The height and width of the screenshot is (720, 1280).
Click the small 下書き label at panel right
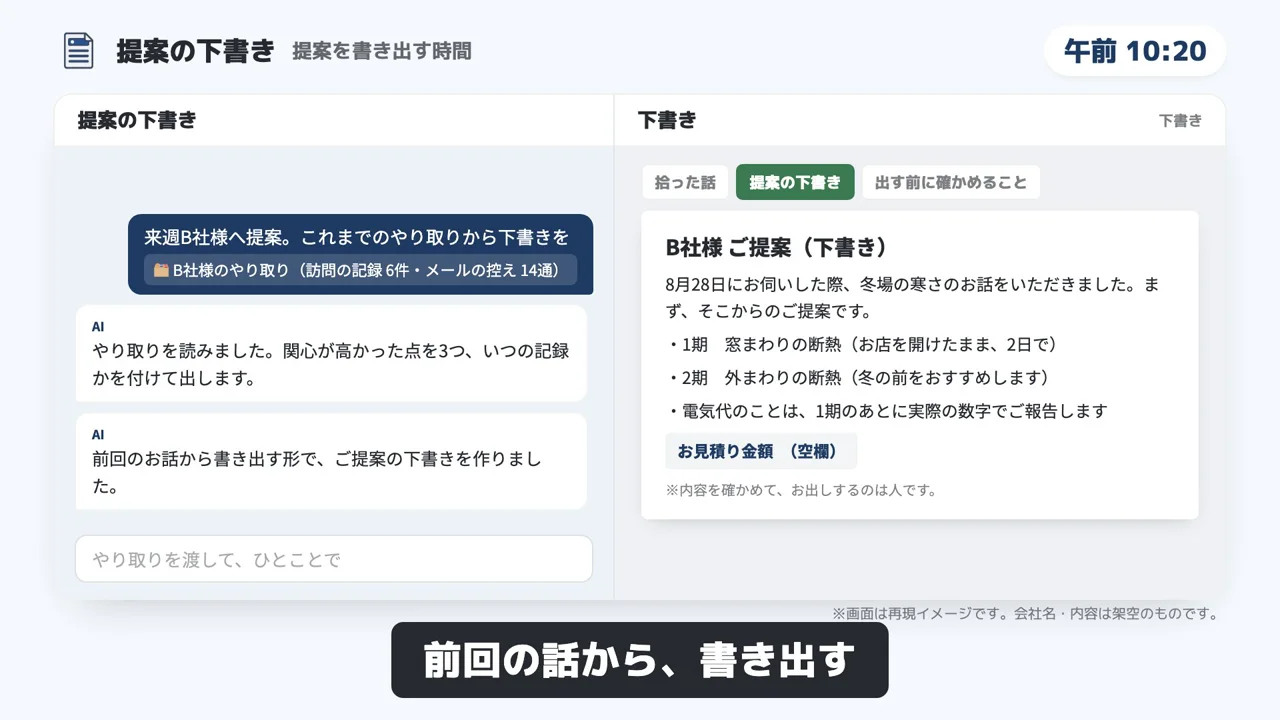[1180, 120]
